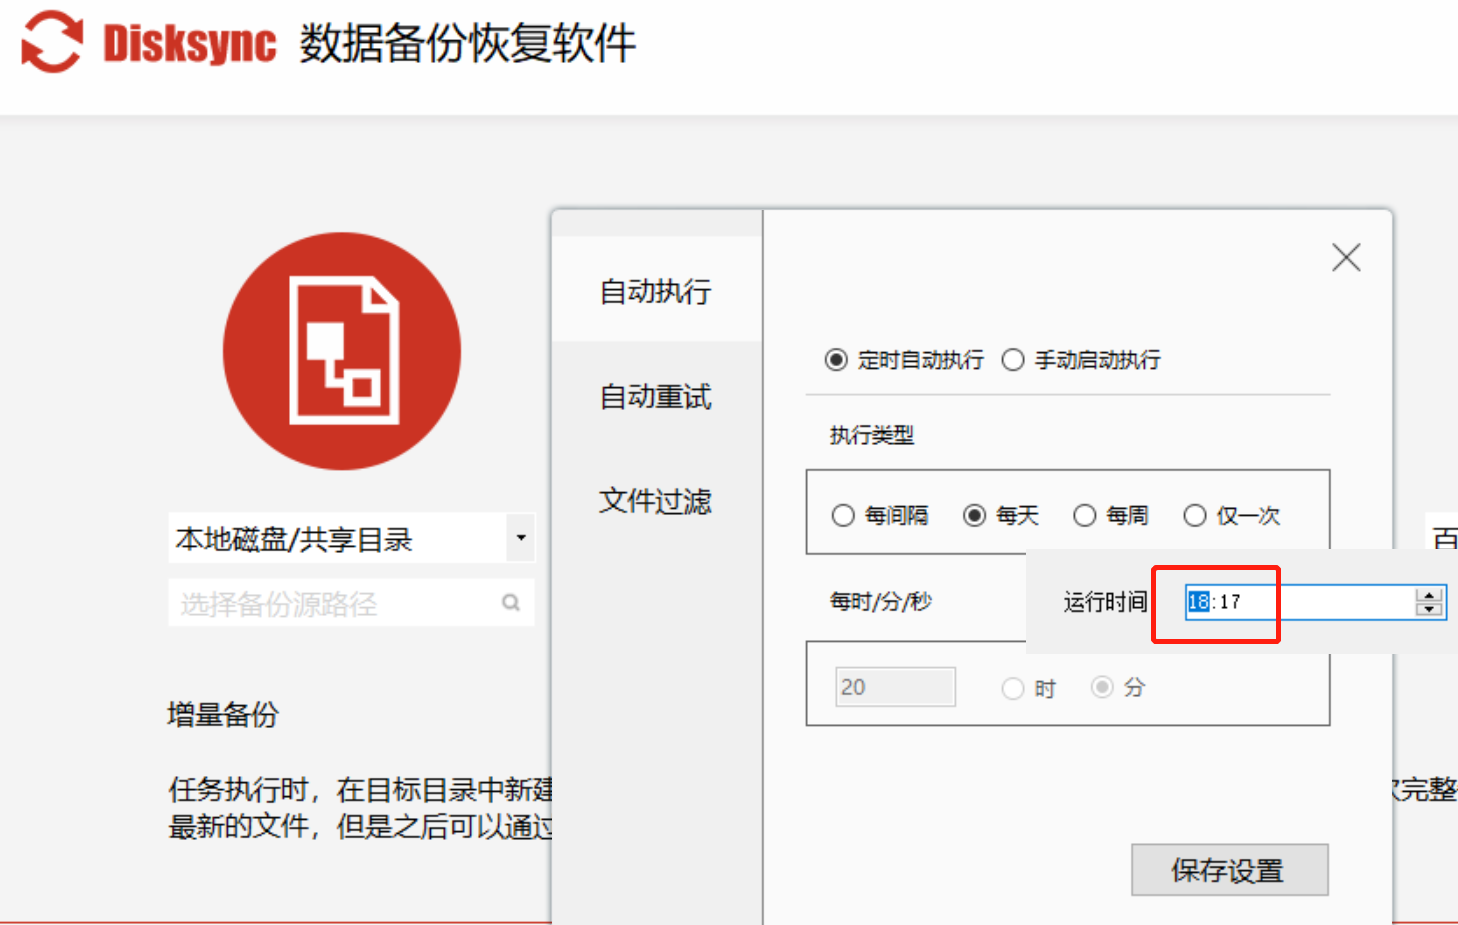Choose 每间隔 execution type
The height and width of the screenshot is (925, 1458).
843,515
